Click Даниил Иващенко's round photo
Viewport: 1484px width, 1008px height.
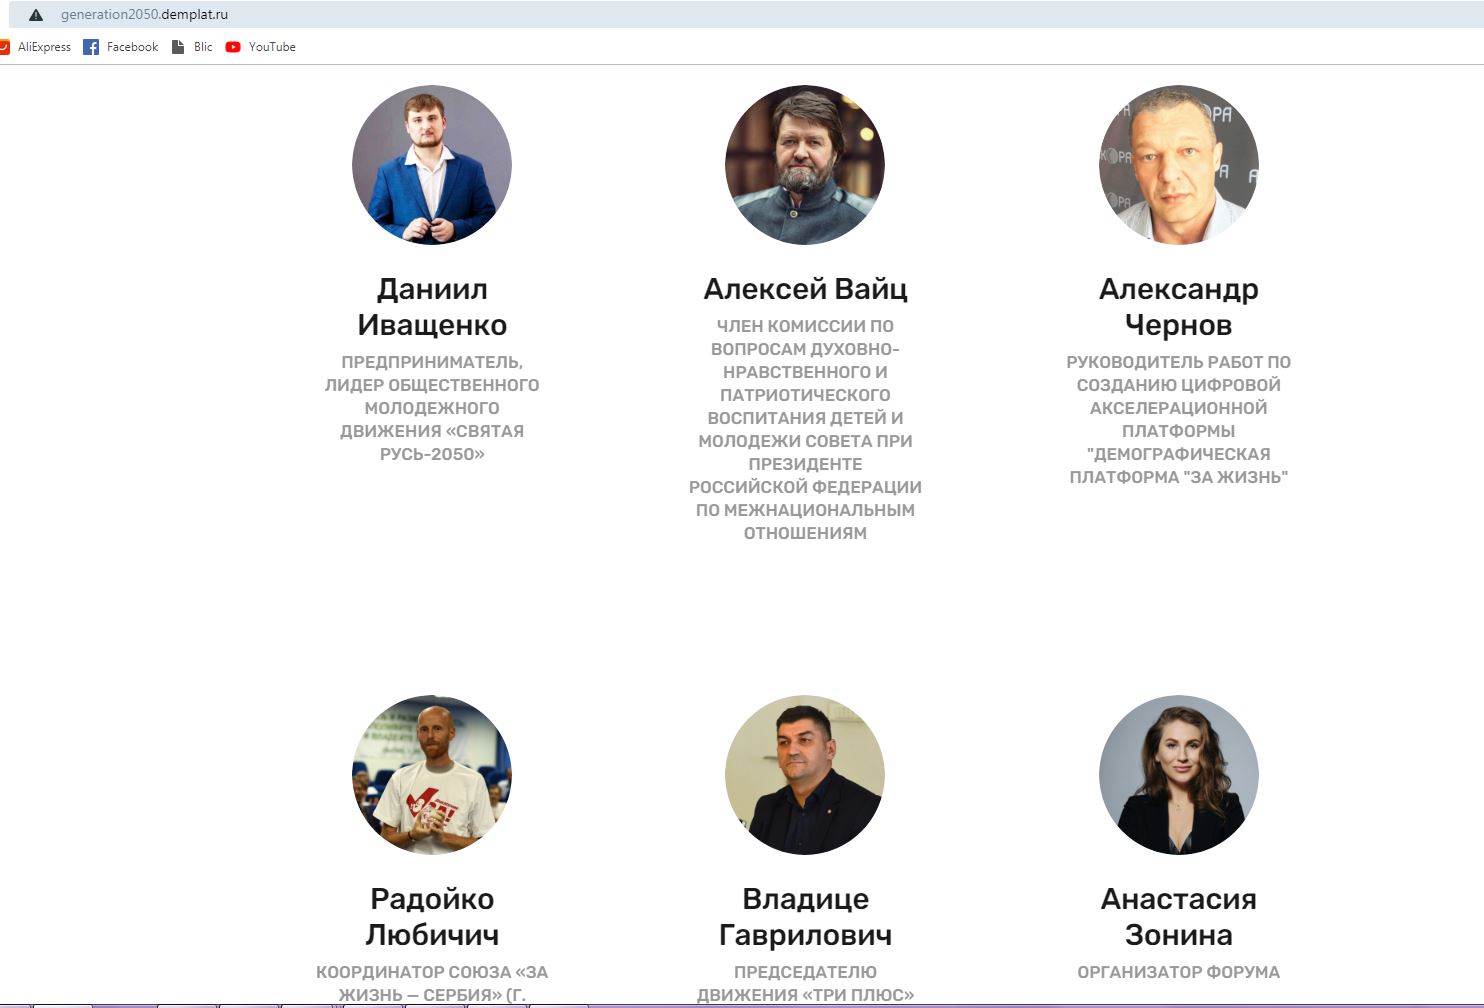432,165
